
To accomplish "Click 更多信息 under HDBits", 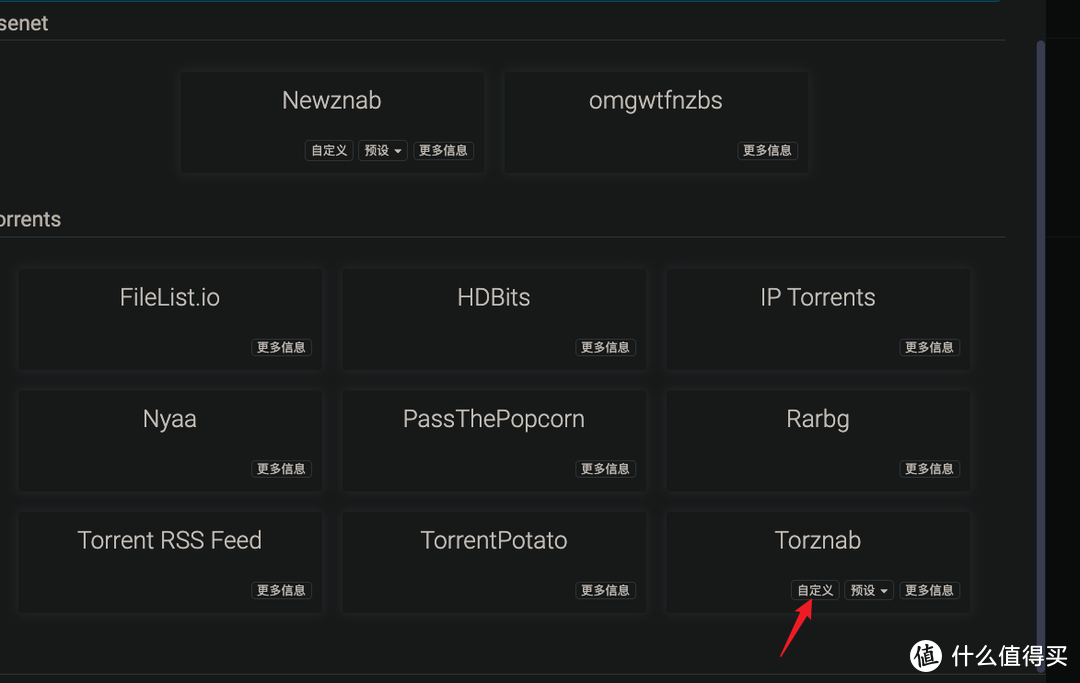I will 605,347.
